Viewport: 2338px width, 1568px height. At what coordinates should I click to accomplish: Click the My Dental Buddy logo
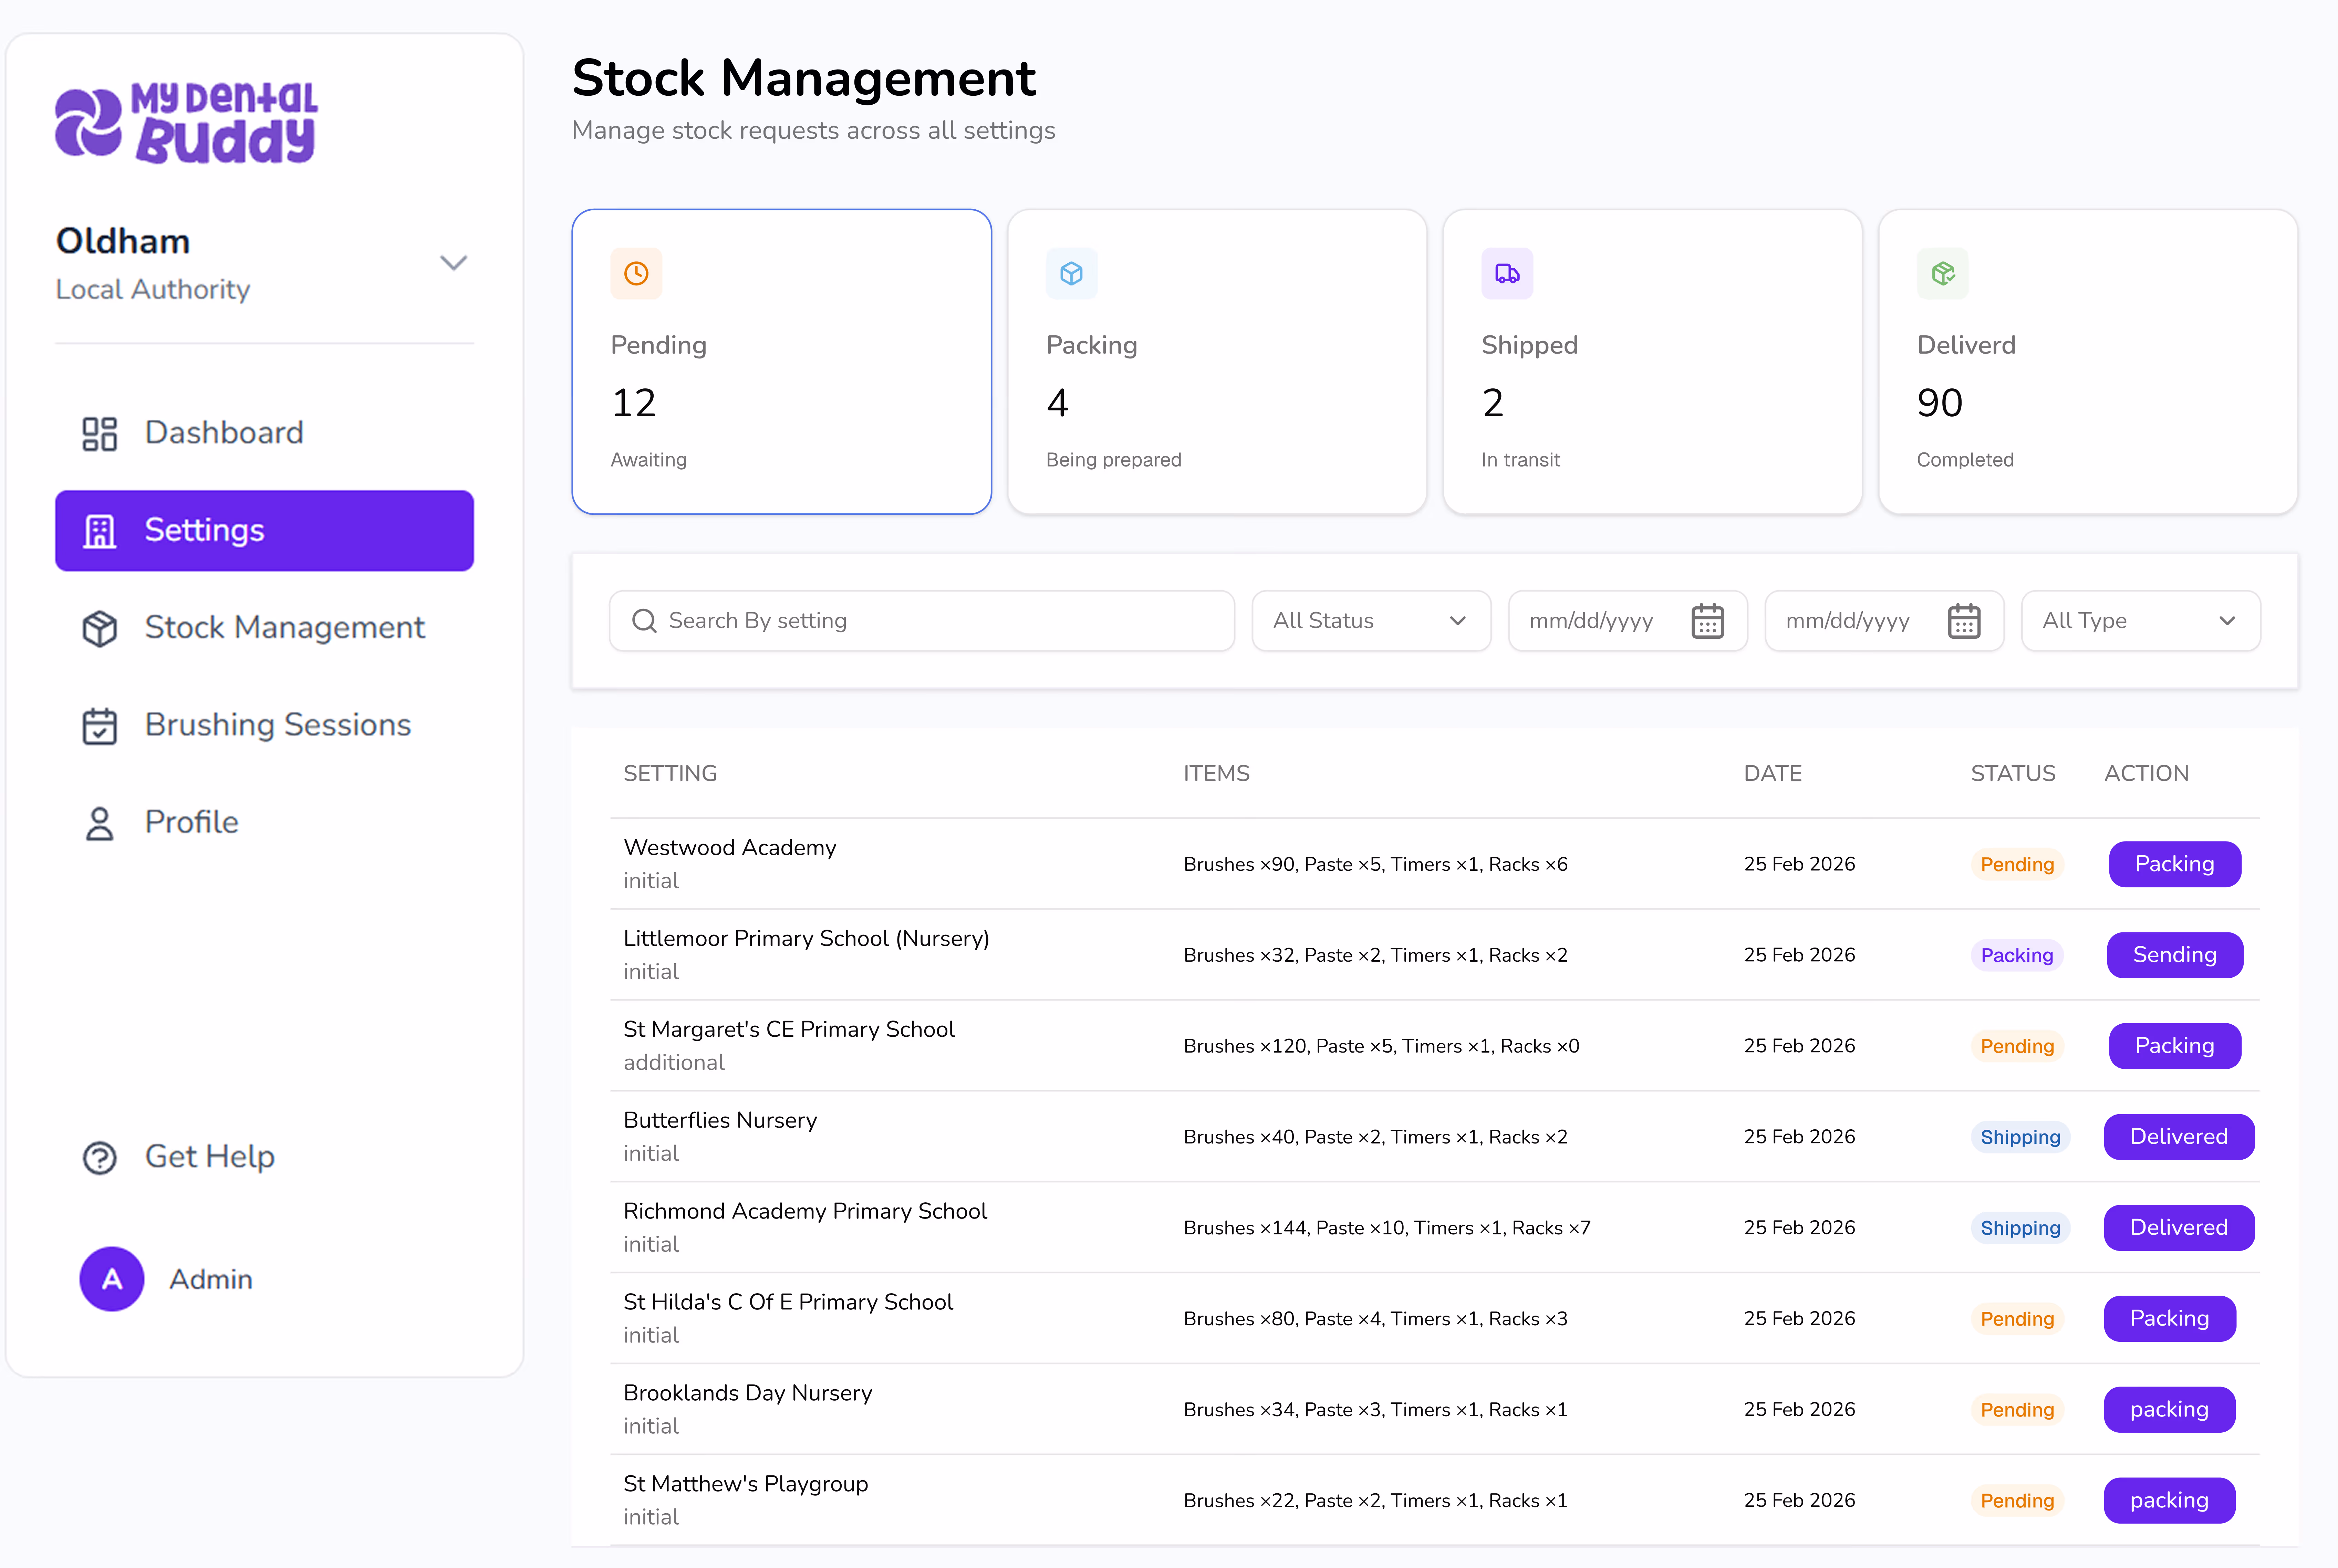(x=186, y=124)
